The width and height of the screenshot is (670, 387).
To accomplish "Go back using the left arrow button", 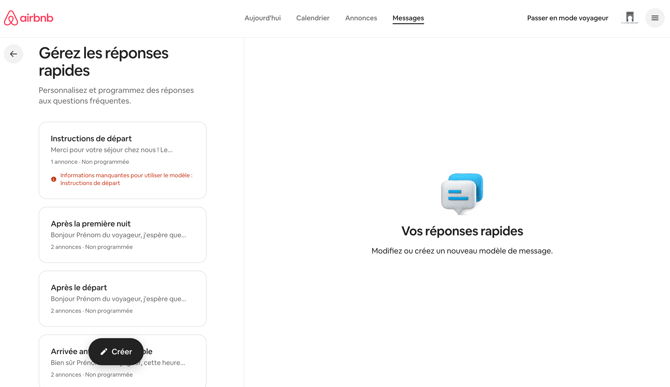I will [14, 54].
